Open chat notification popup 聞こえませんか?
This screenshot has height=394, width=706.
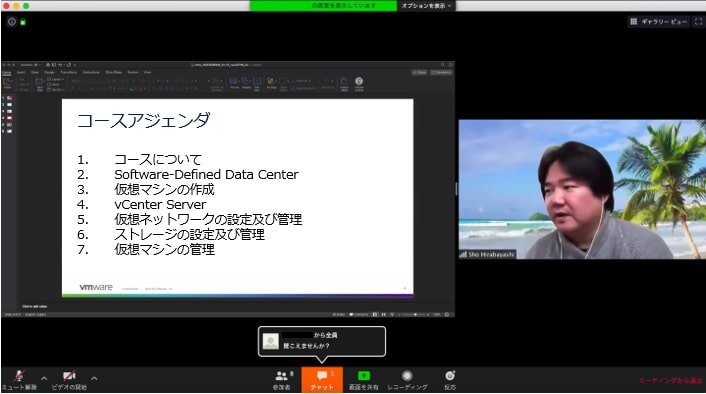pyautogui.click(x=322, y=341)
